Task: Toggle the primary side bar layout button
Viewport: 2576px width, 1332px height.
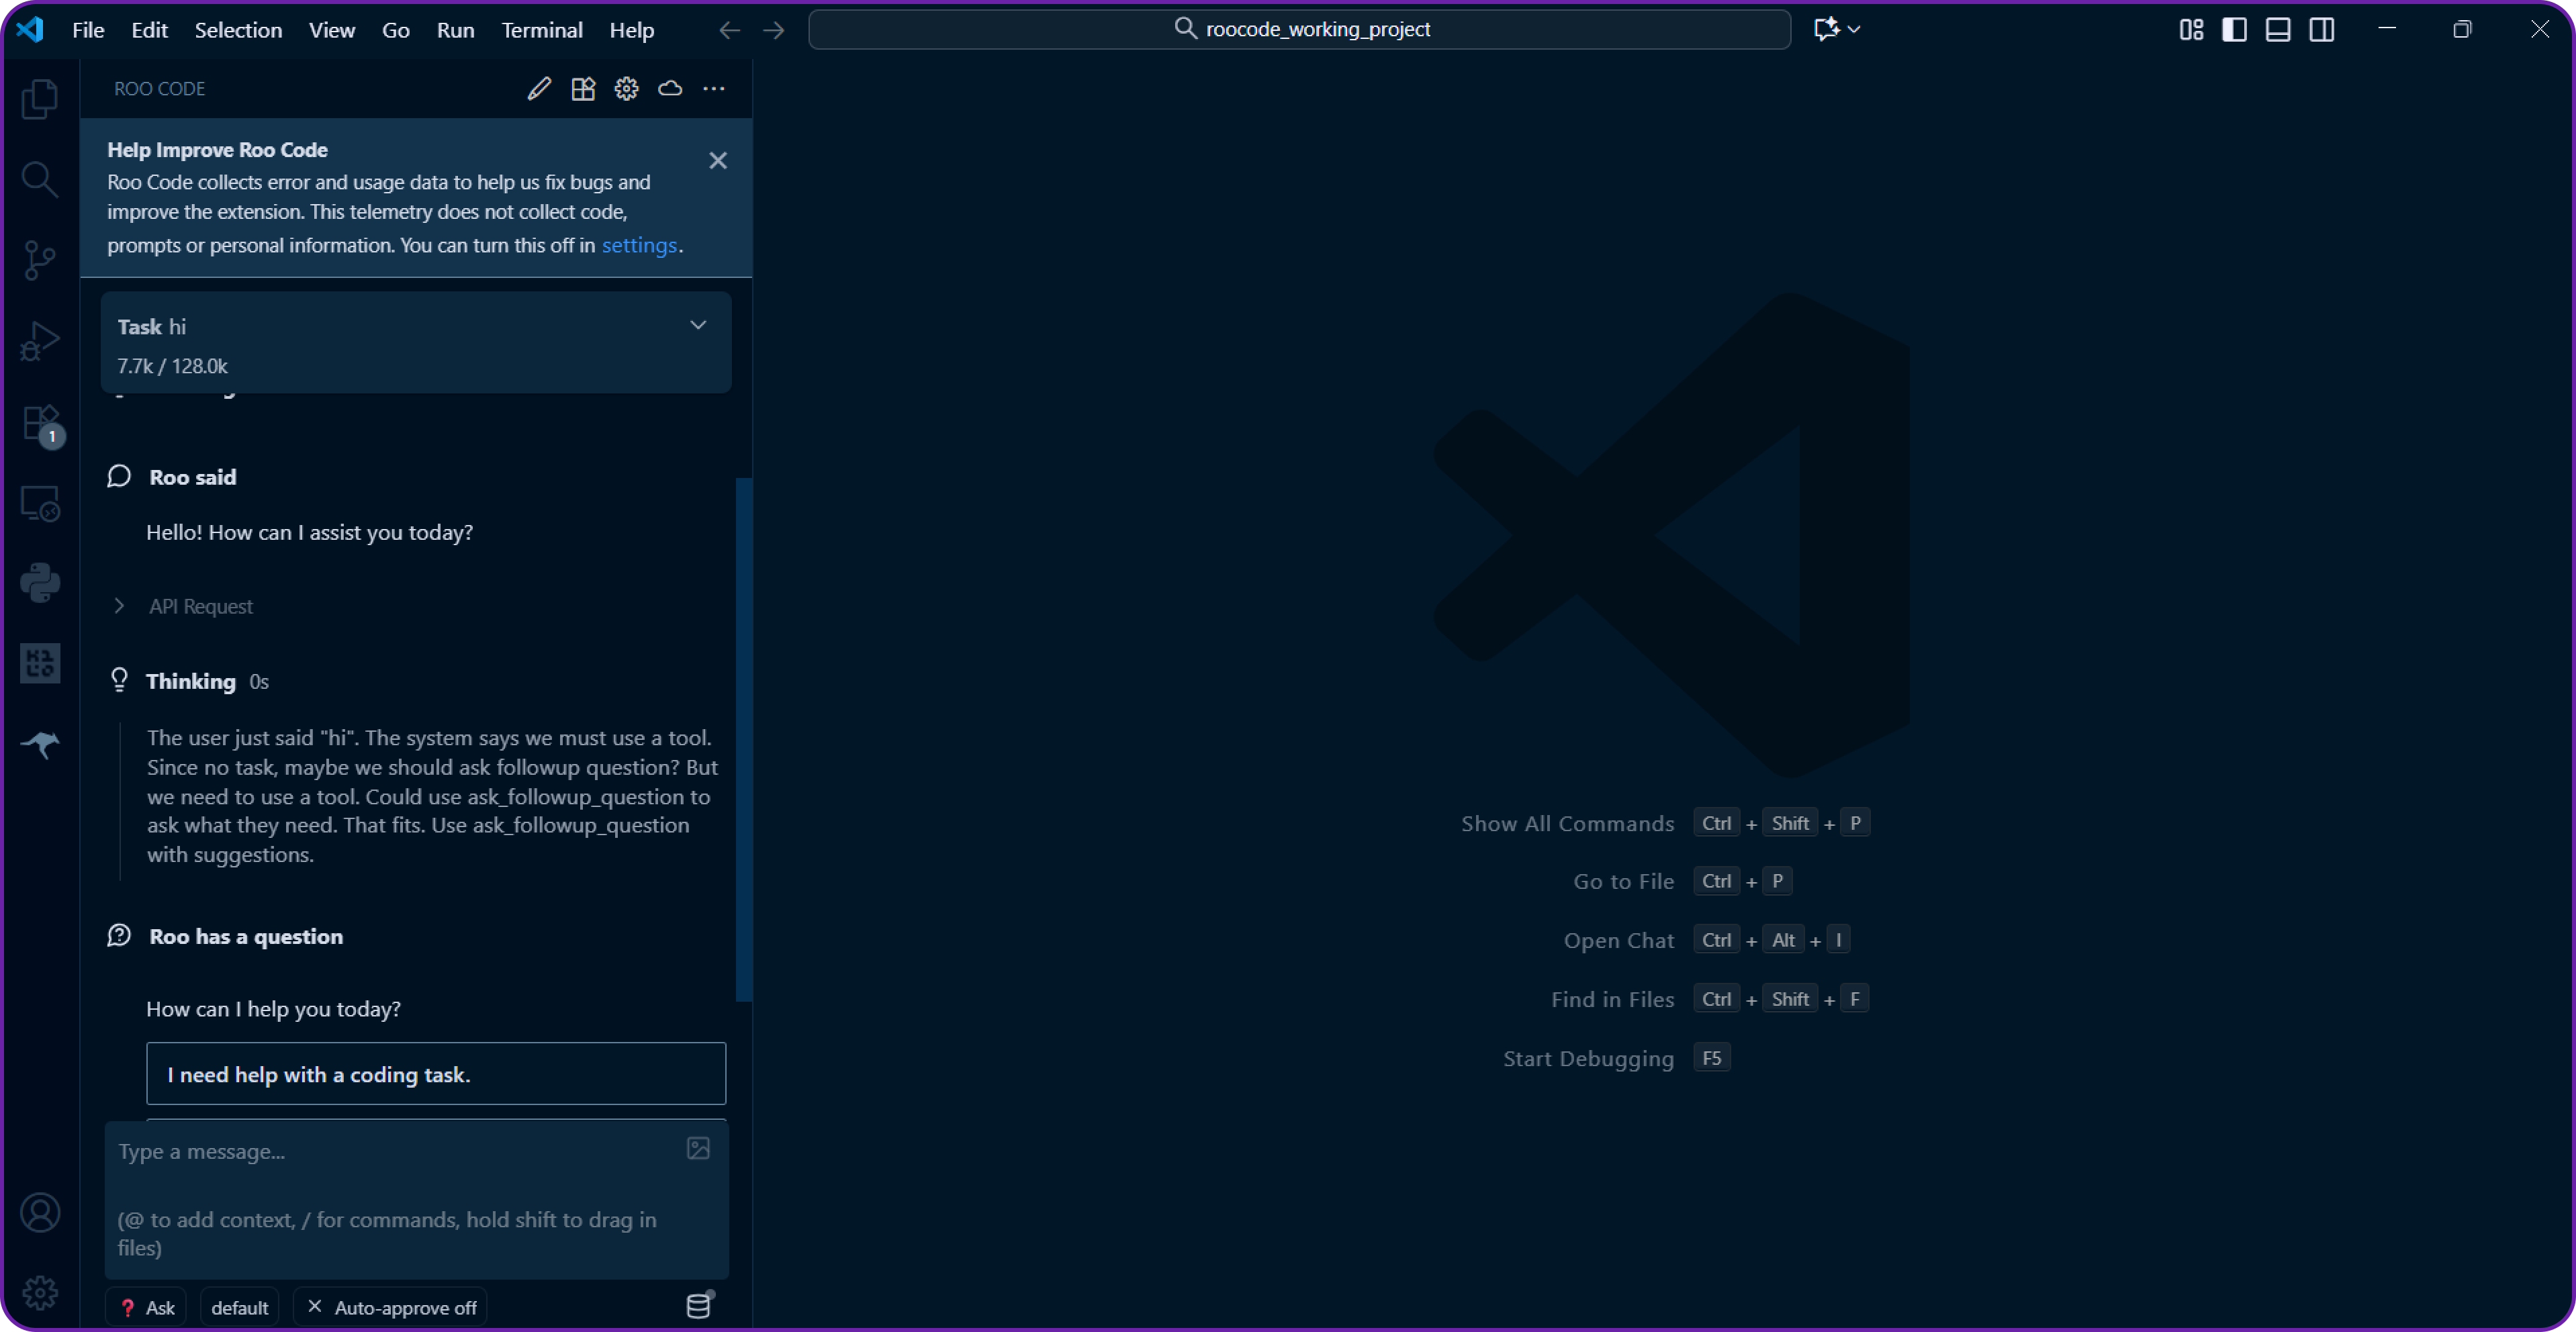Action: click(x=2234, y=30)
